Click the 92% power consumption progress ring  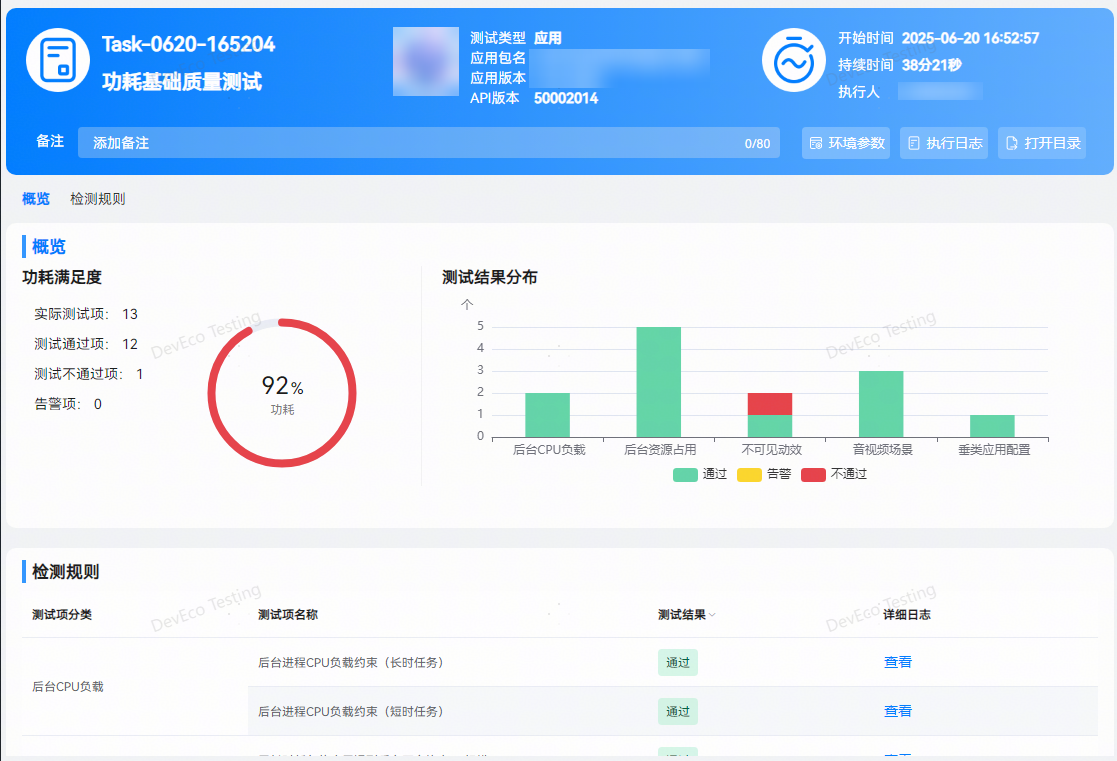[282, 392]
